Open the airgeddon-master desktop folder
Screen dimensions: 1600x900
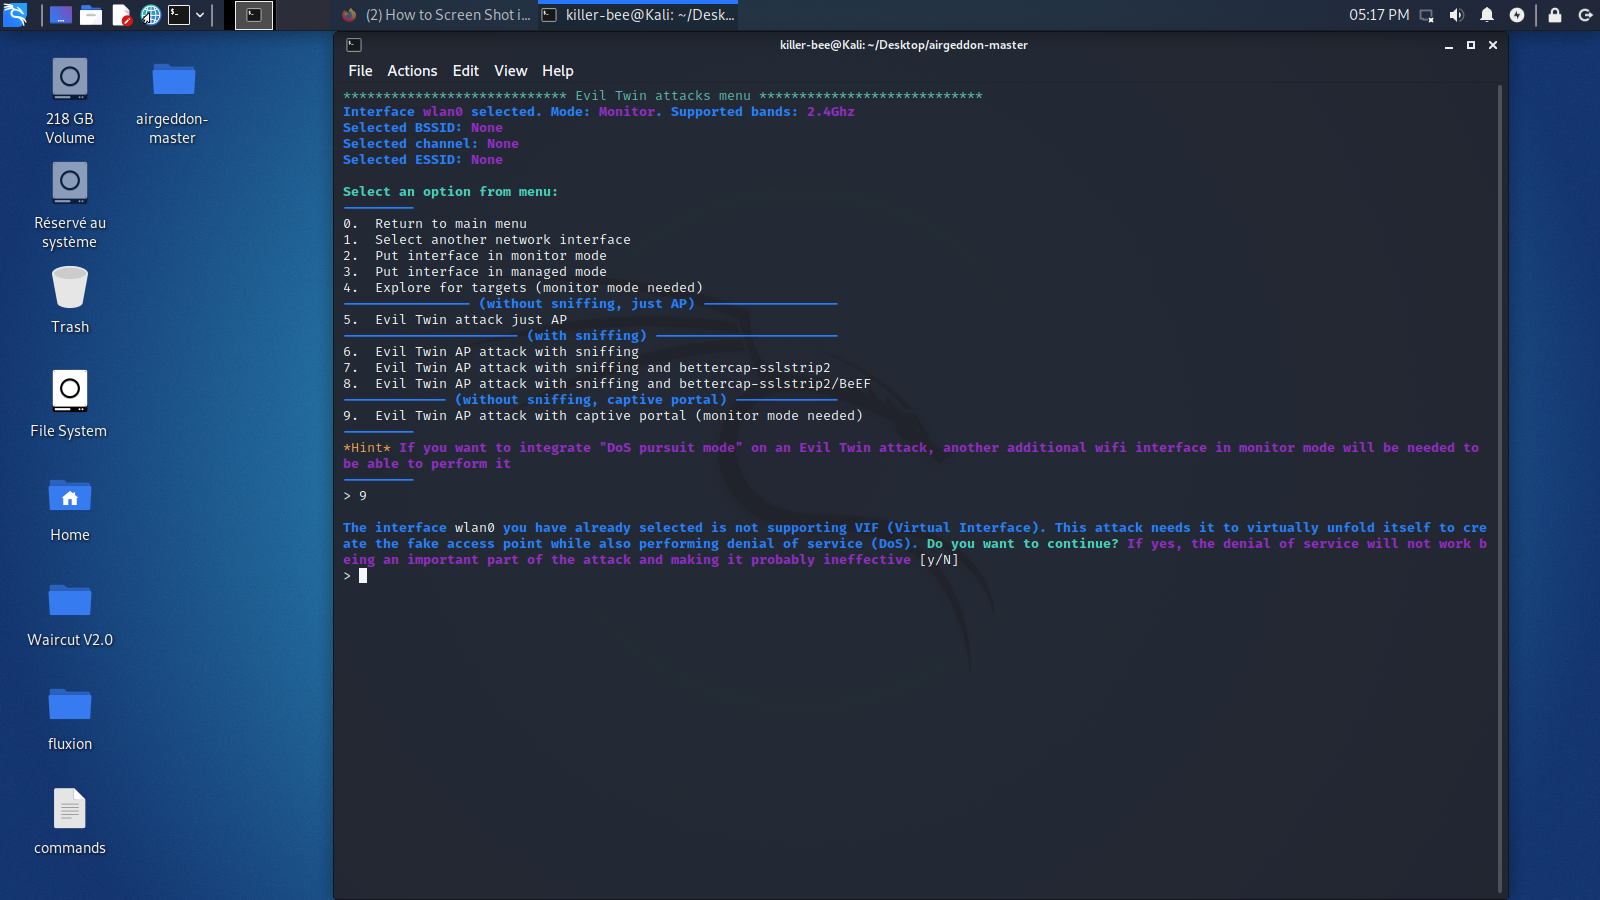click(172, 100)
